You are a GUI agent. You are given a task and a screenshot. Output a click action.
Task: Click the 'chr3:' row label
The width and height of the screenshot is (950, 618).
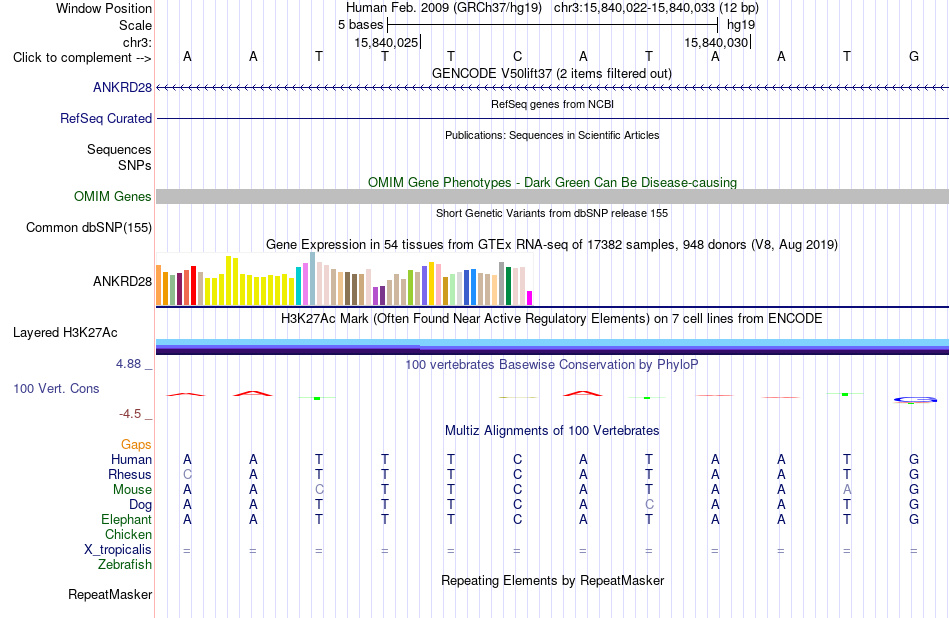[137, 42]
